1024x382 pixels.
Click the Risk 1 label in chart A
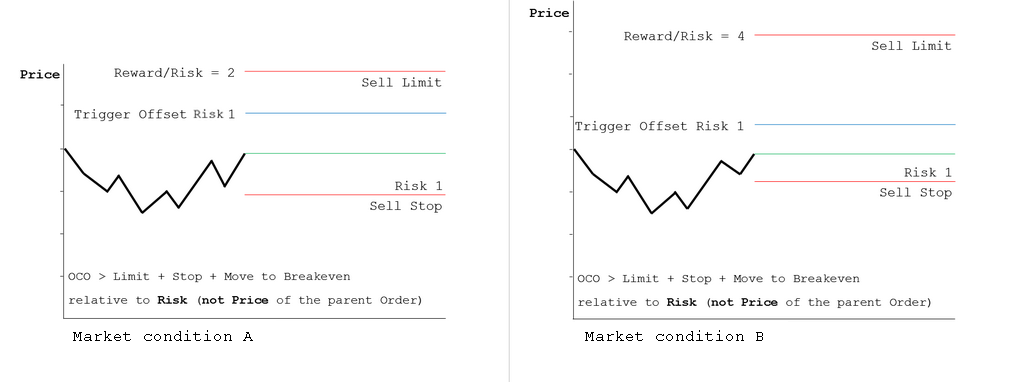coord(418,186)
